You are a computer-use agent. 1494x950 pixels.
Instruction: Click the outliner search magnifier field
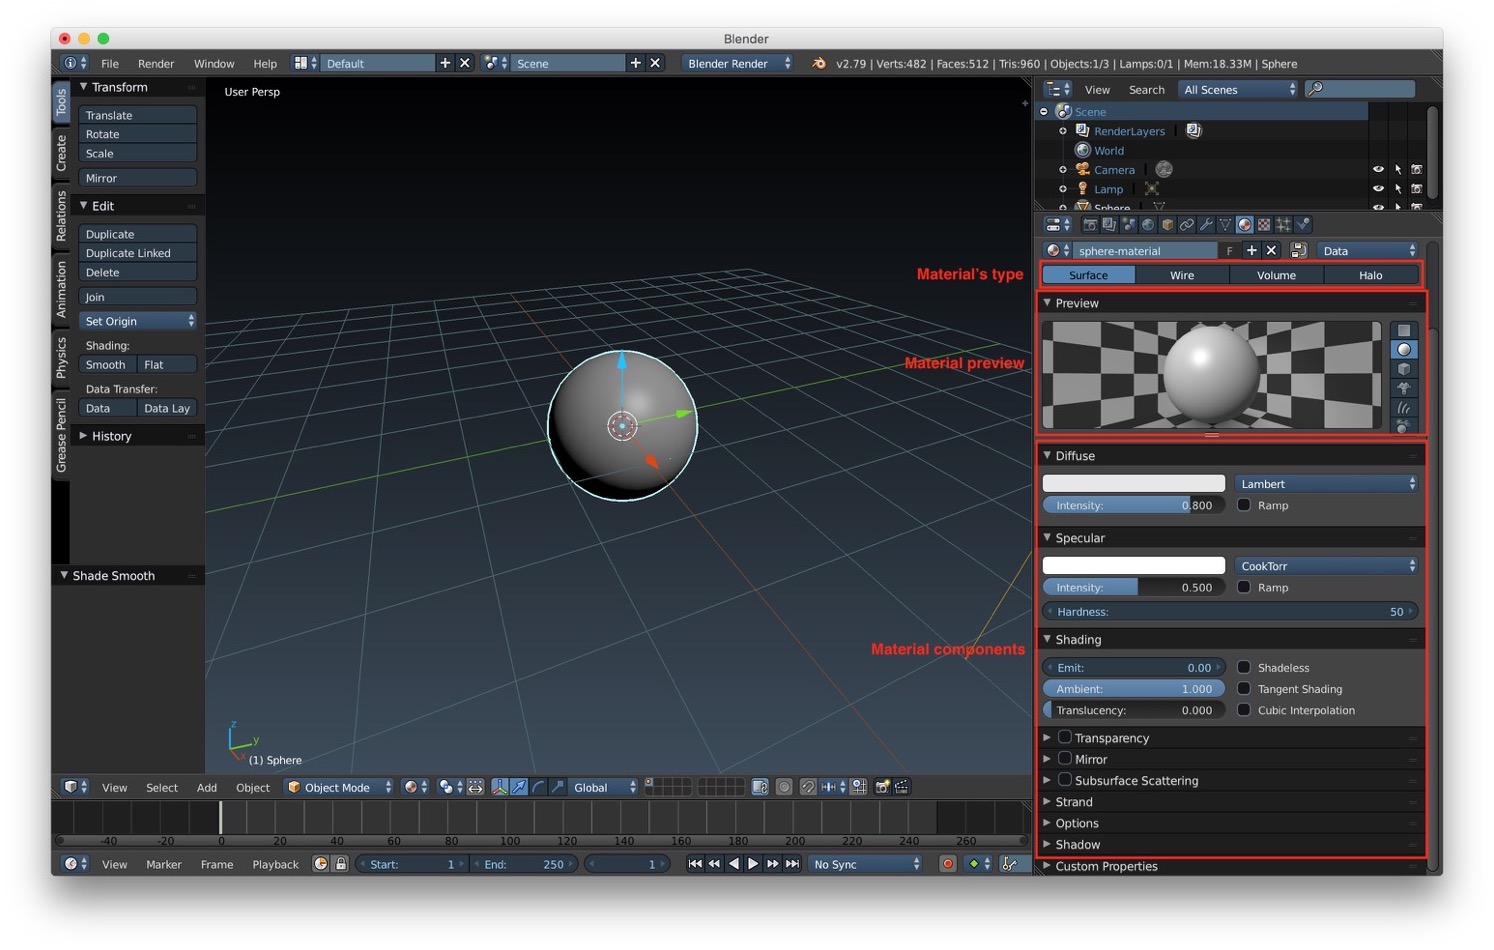pyautogui.click(x=1360, y=89)
